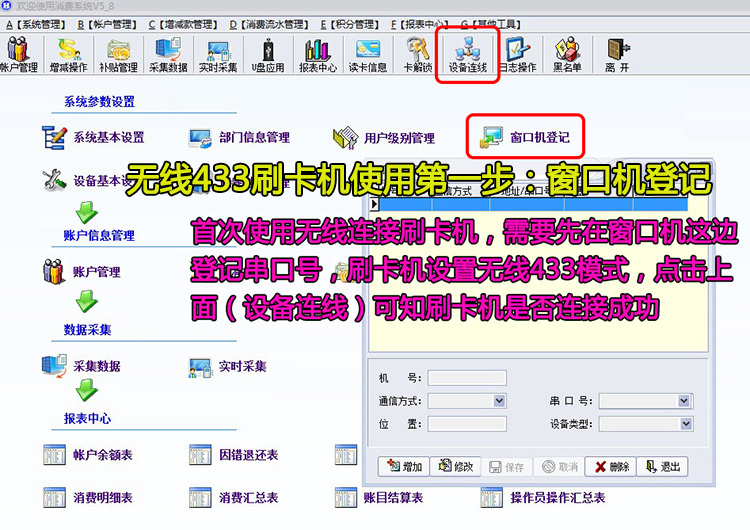Open the 设备类型 dropdown
Image resolution: width=750 pixels, height=530 pixels.
(x=683, y=424)
